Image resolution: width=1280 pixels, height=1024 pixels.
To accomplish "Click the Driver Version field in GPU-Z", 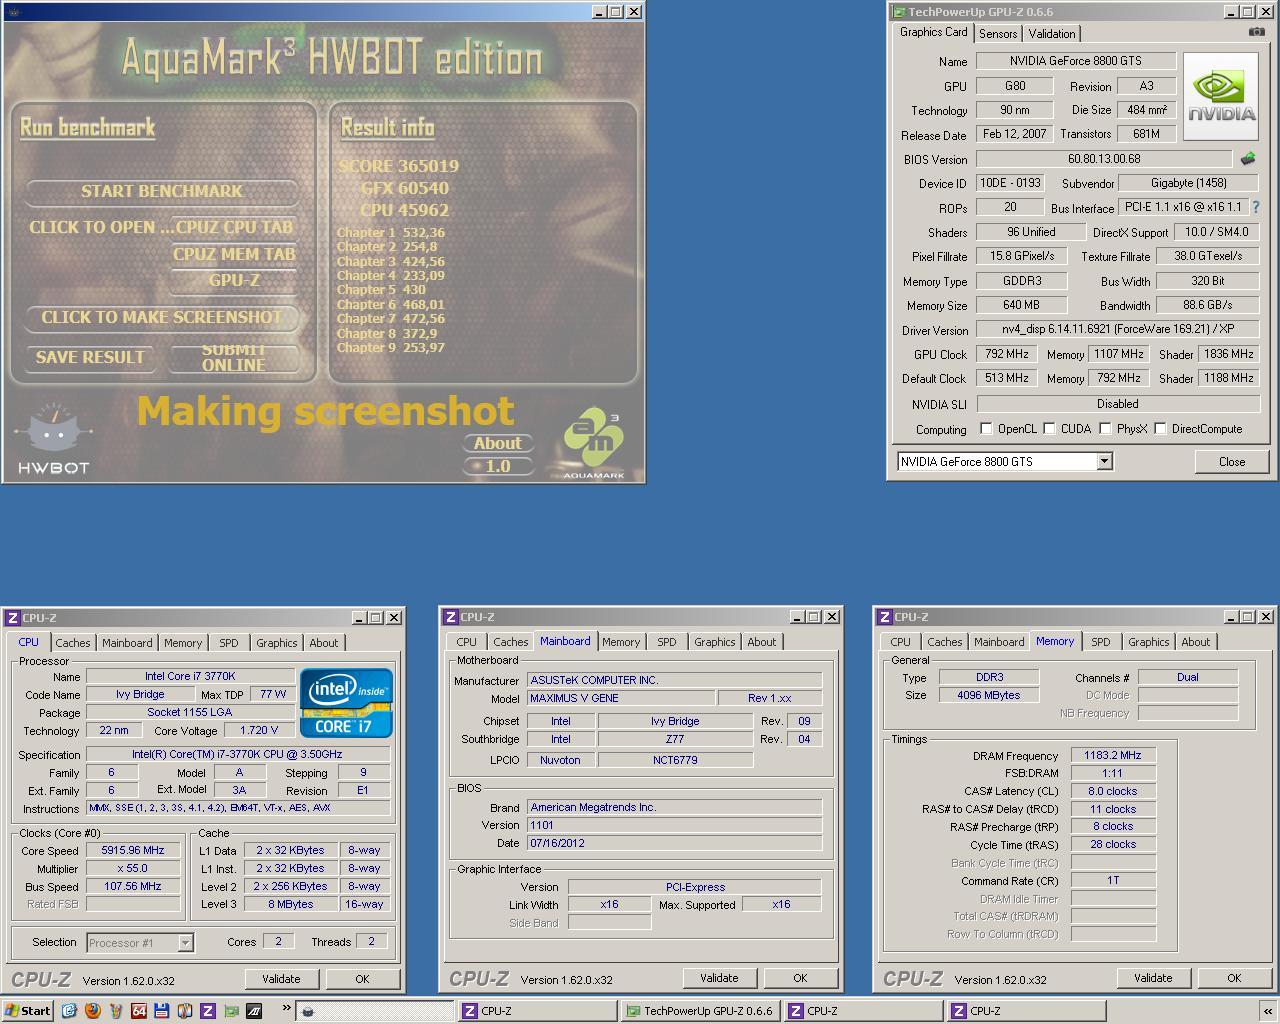I will click(x=1117, y=329).
